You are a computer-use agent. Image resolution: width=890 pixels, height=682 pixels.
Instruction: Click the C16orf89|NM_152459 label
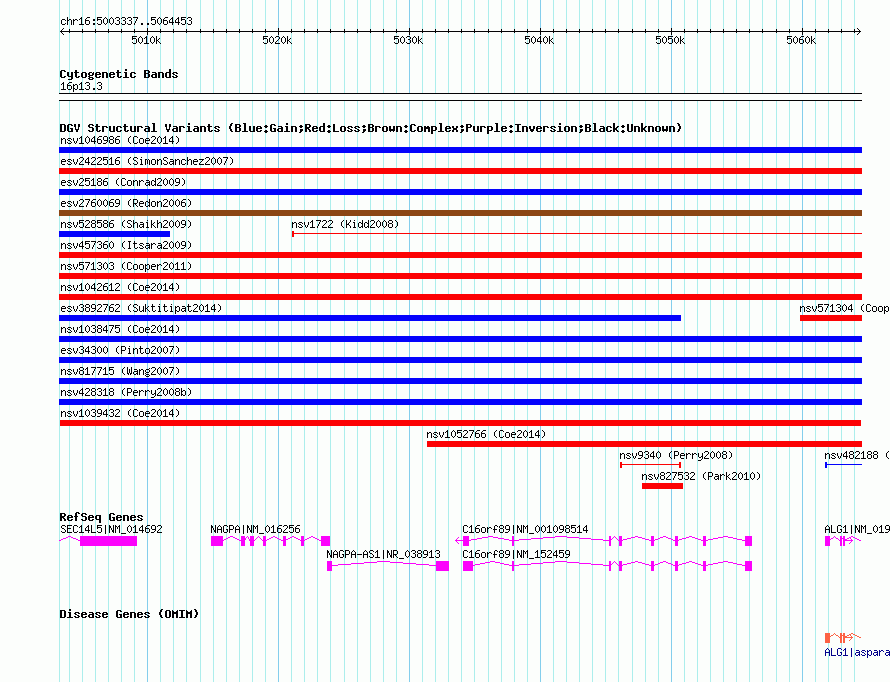pos(516,554)
